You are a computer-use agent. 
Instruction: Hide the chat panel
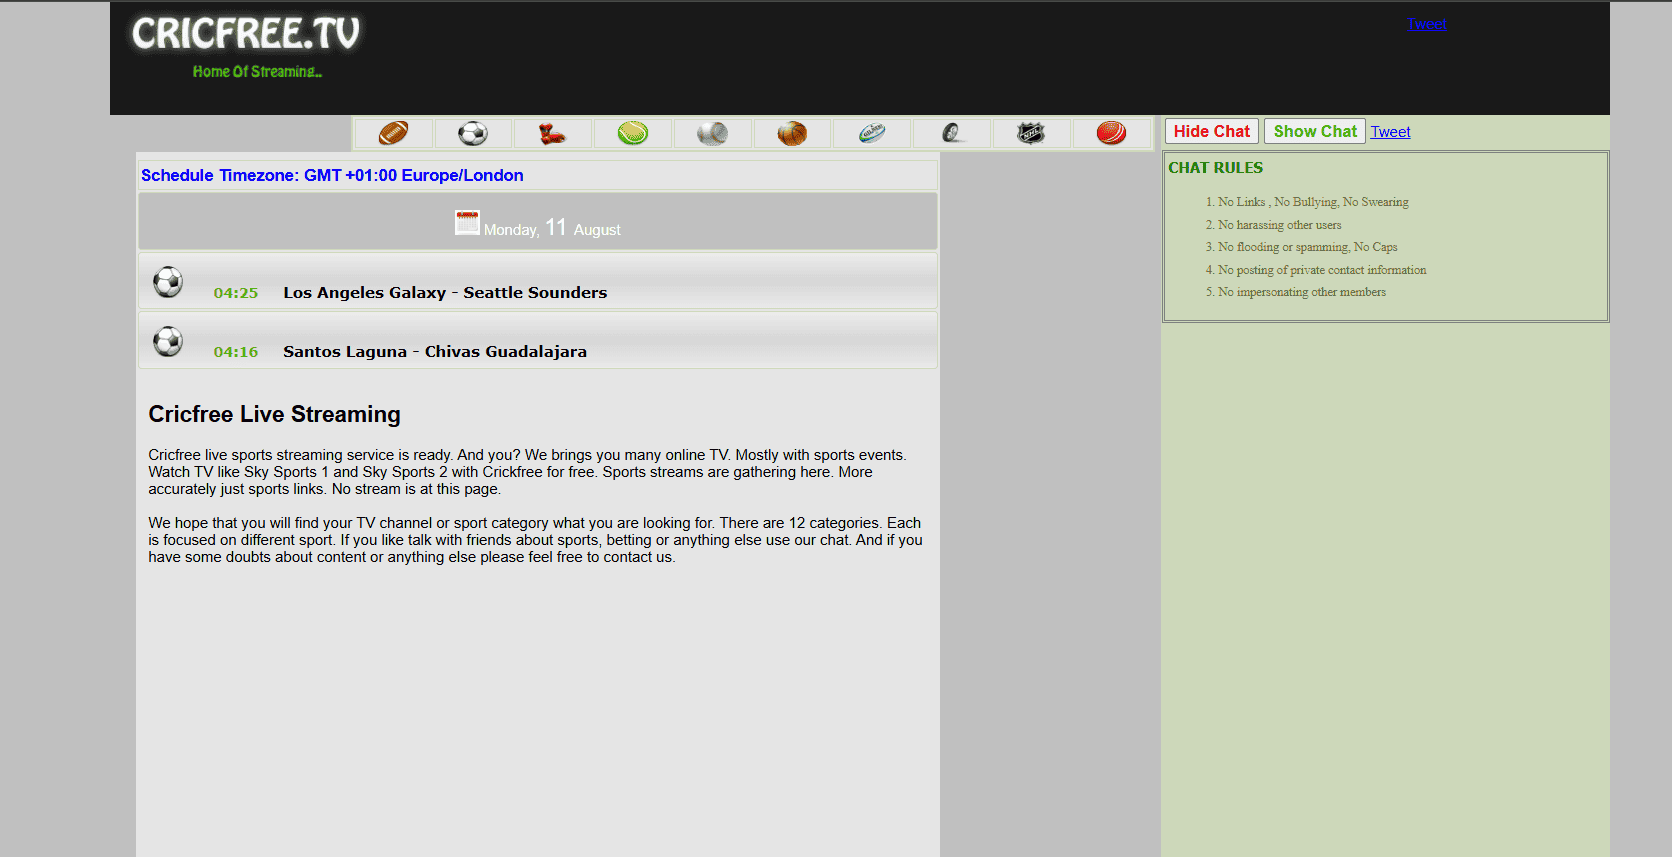tap(1211, 131)
